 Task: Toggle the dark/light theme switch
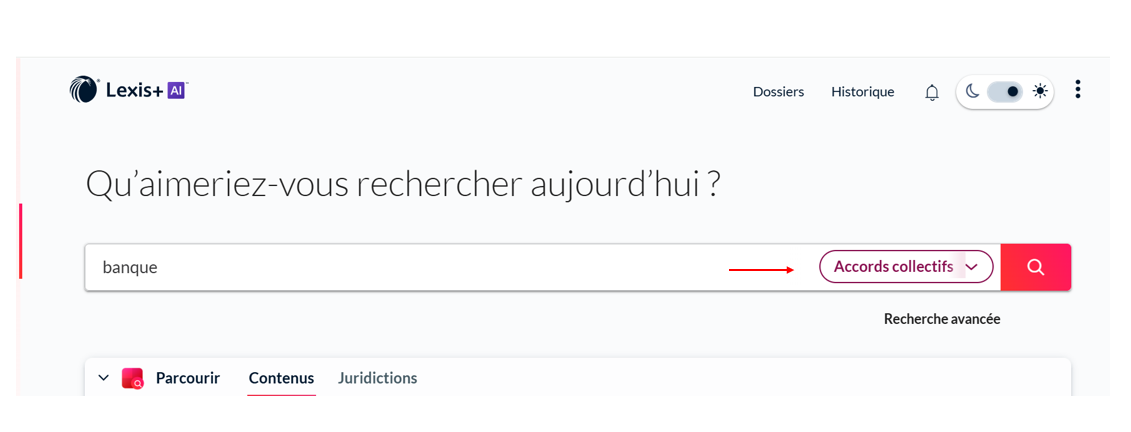click(1005, 92)
